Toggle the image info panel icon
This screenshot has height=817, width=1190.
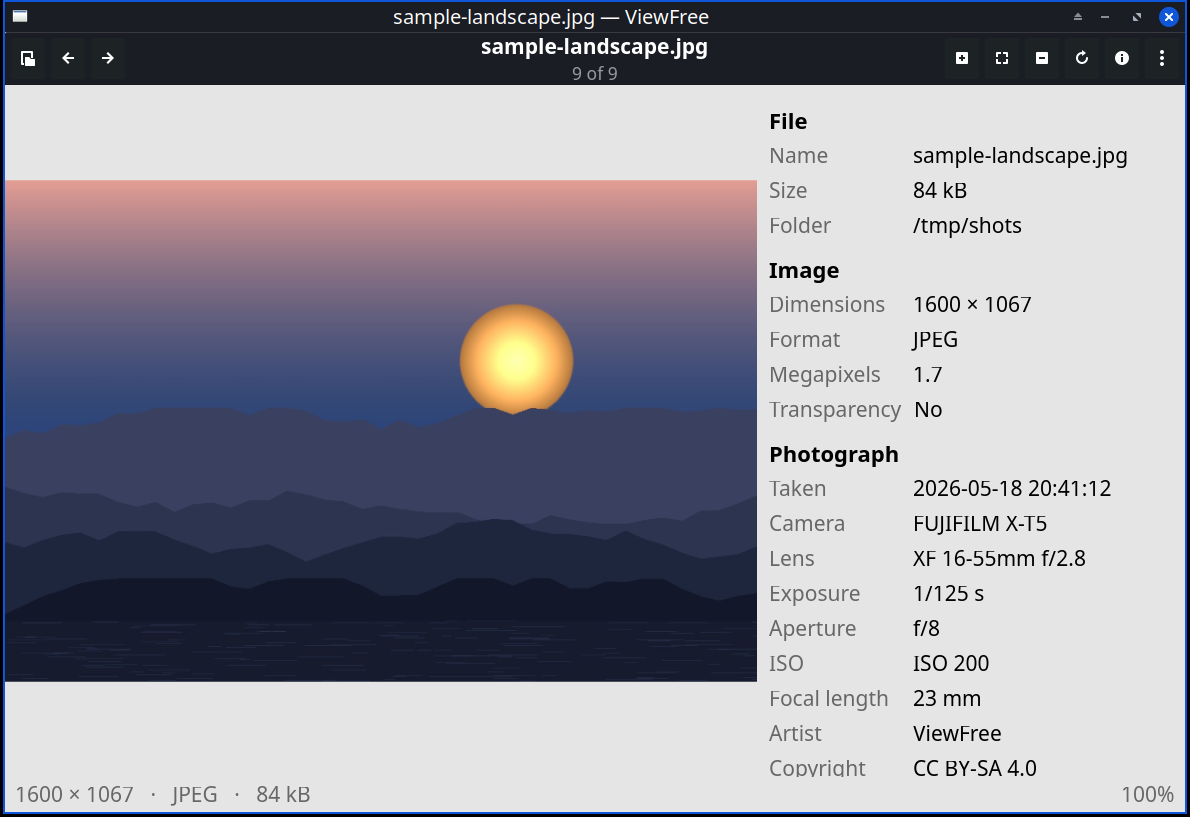pyautogui.click(x=1122, y=58)
